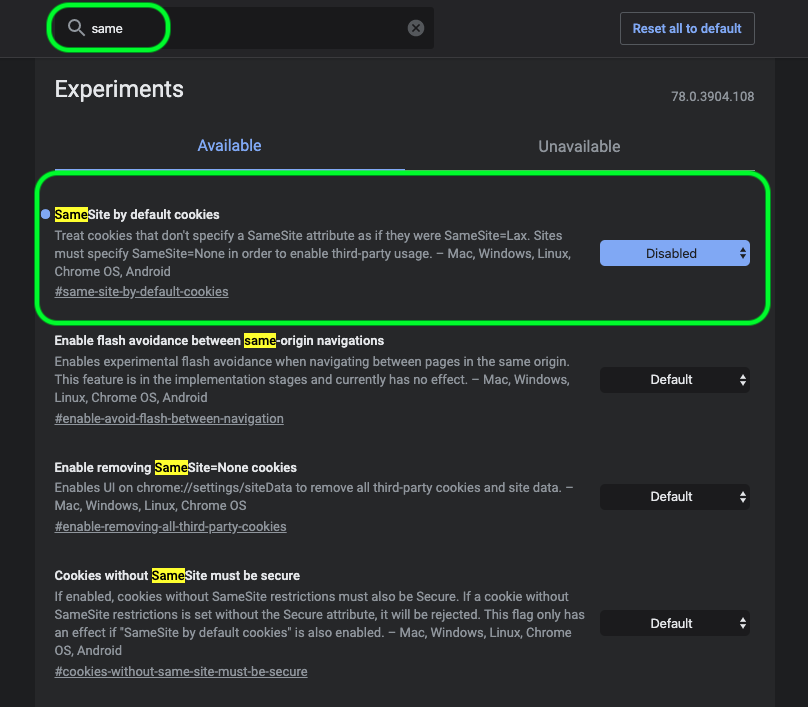
Task: Follow the #same-site-by-default-cookies link
Action: (x=141, y=292)
